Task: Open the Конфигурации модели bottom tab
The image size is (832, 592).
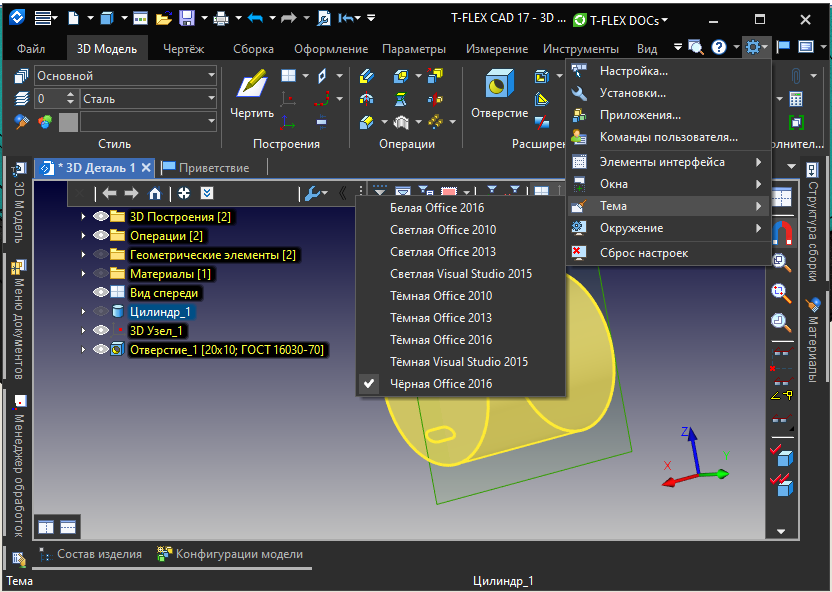Action: [230, 554]
